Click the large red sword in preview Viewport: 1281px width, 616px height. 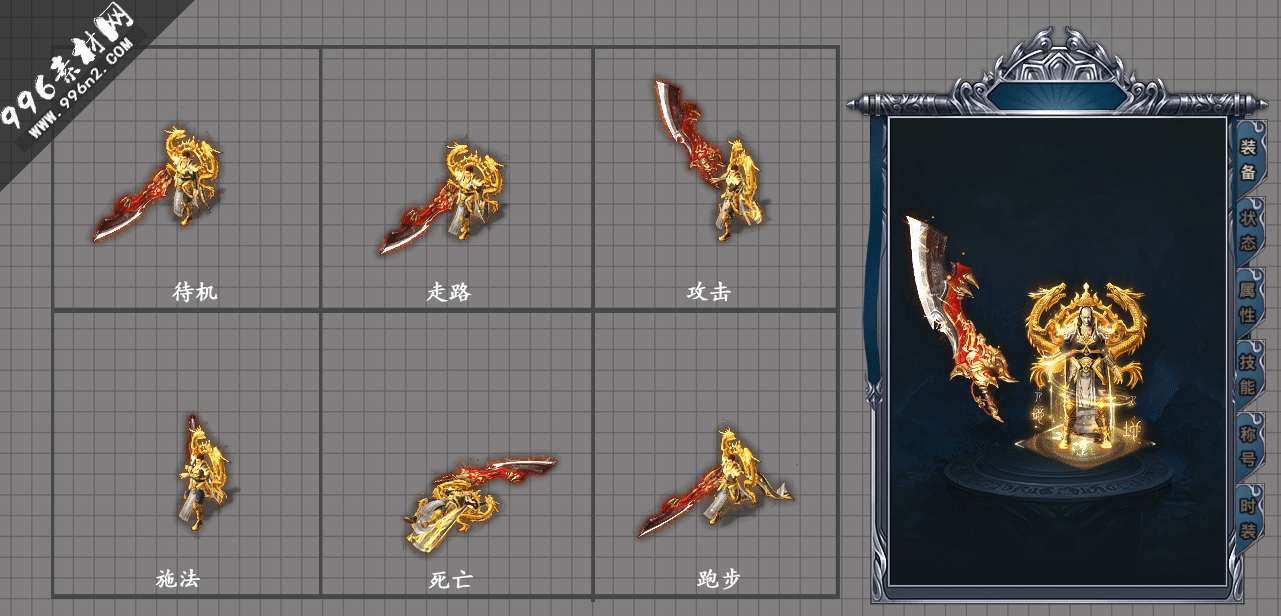[958, 318]
